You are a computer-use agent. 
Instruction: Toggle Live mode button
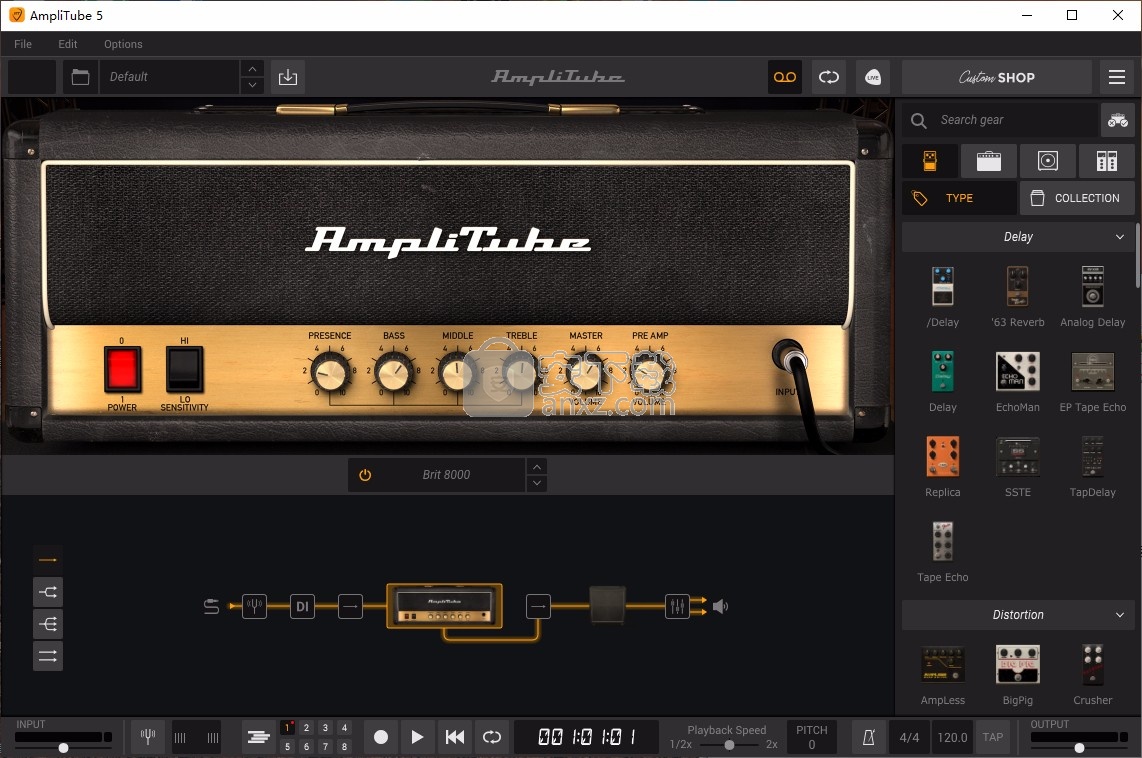pyautogui.click(x=873, y=76)
